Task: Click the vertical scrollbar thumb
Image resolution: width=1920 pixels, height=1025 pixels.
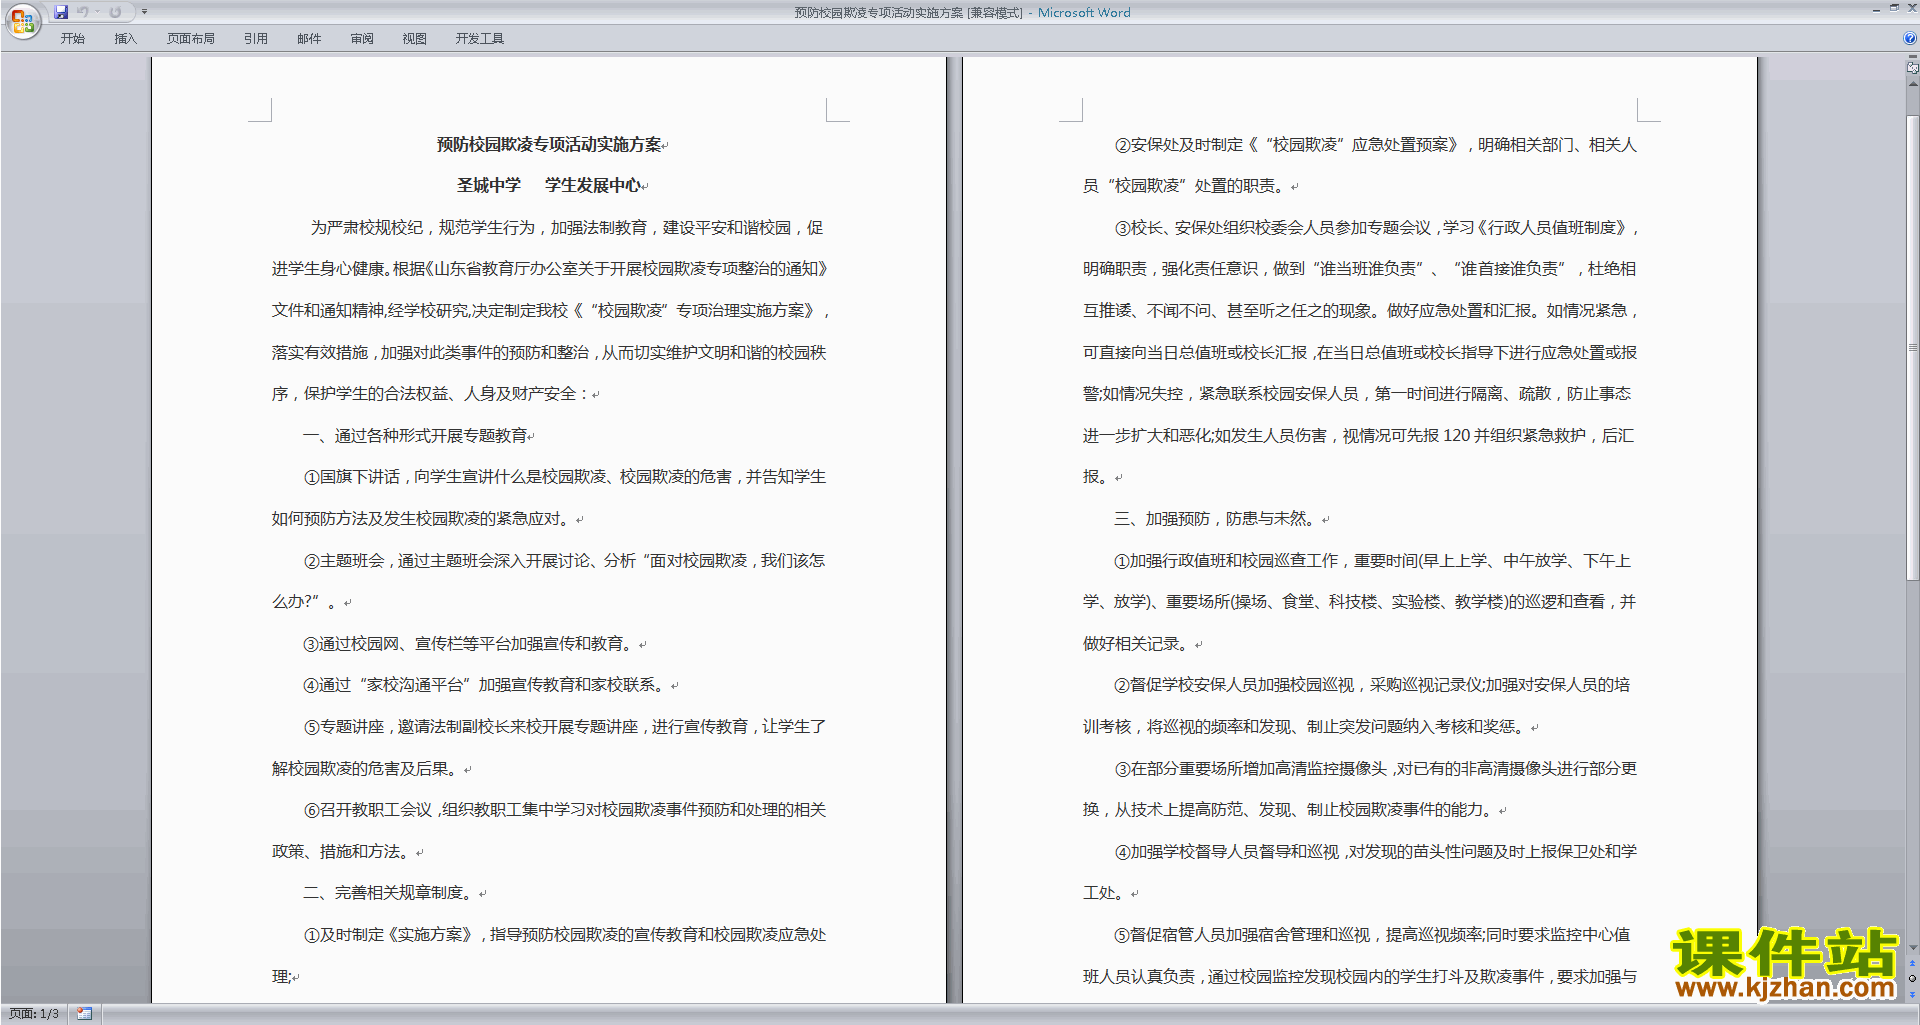Action: pyautogui.click(x=1912, y=347)
